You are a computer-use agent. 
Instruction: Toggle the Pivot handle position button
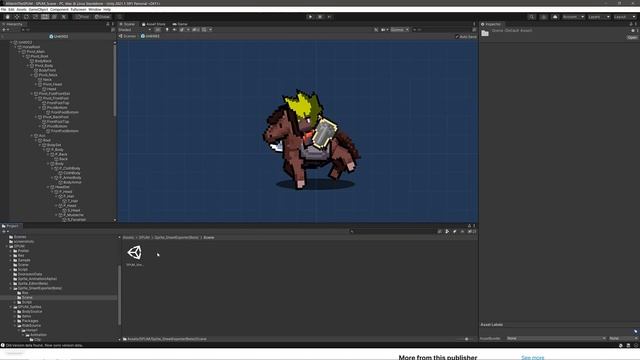pyautogui.click(x=82, y=17)
